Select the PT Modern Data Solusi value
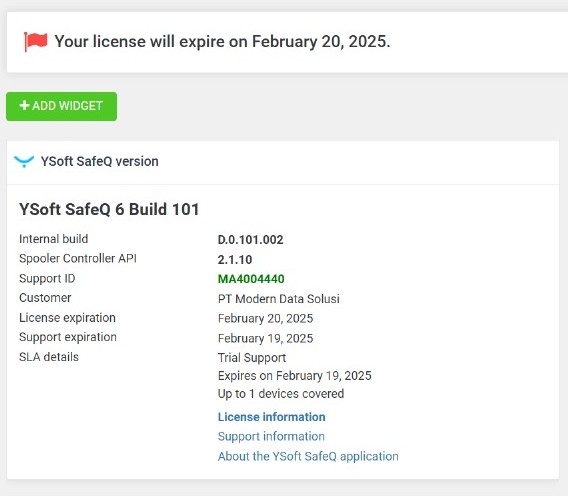 tap(279, 299)
